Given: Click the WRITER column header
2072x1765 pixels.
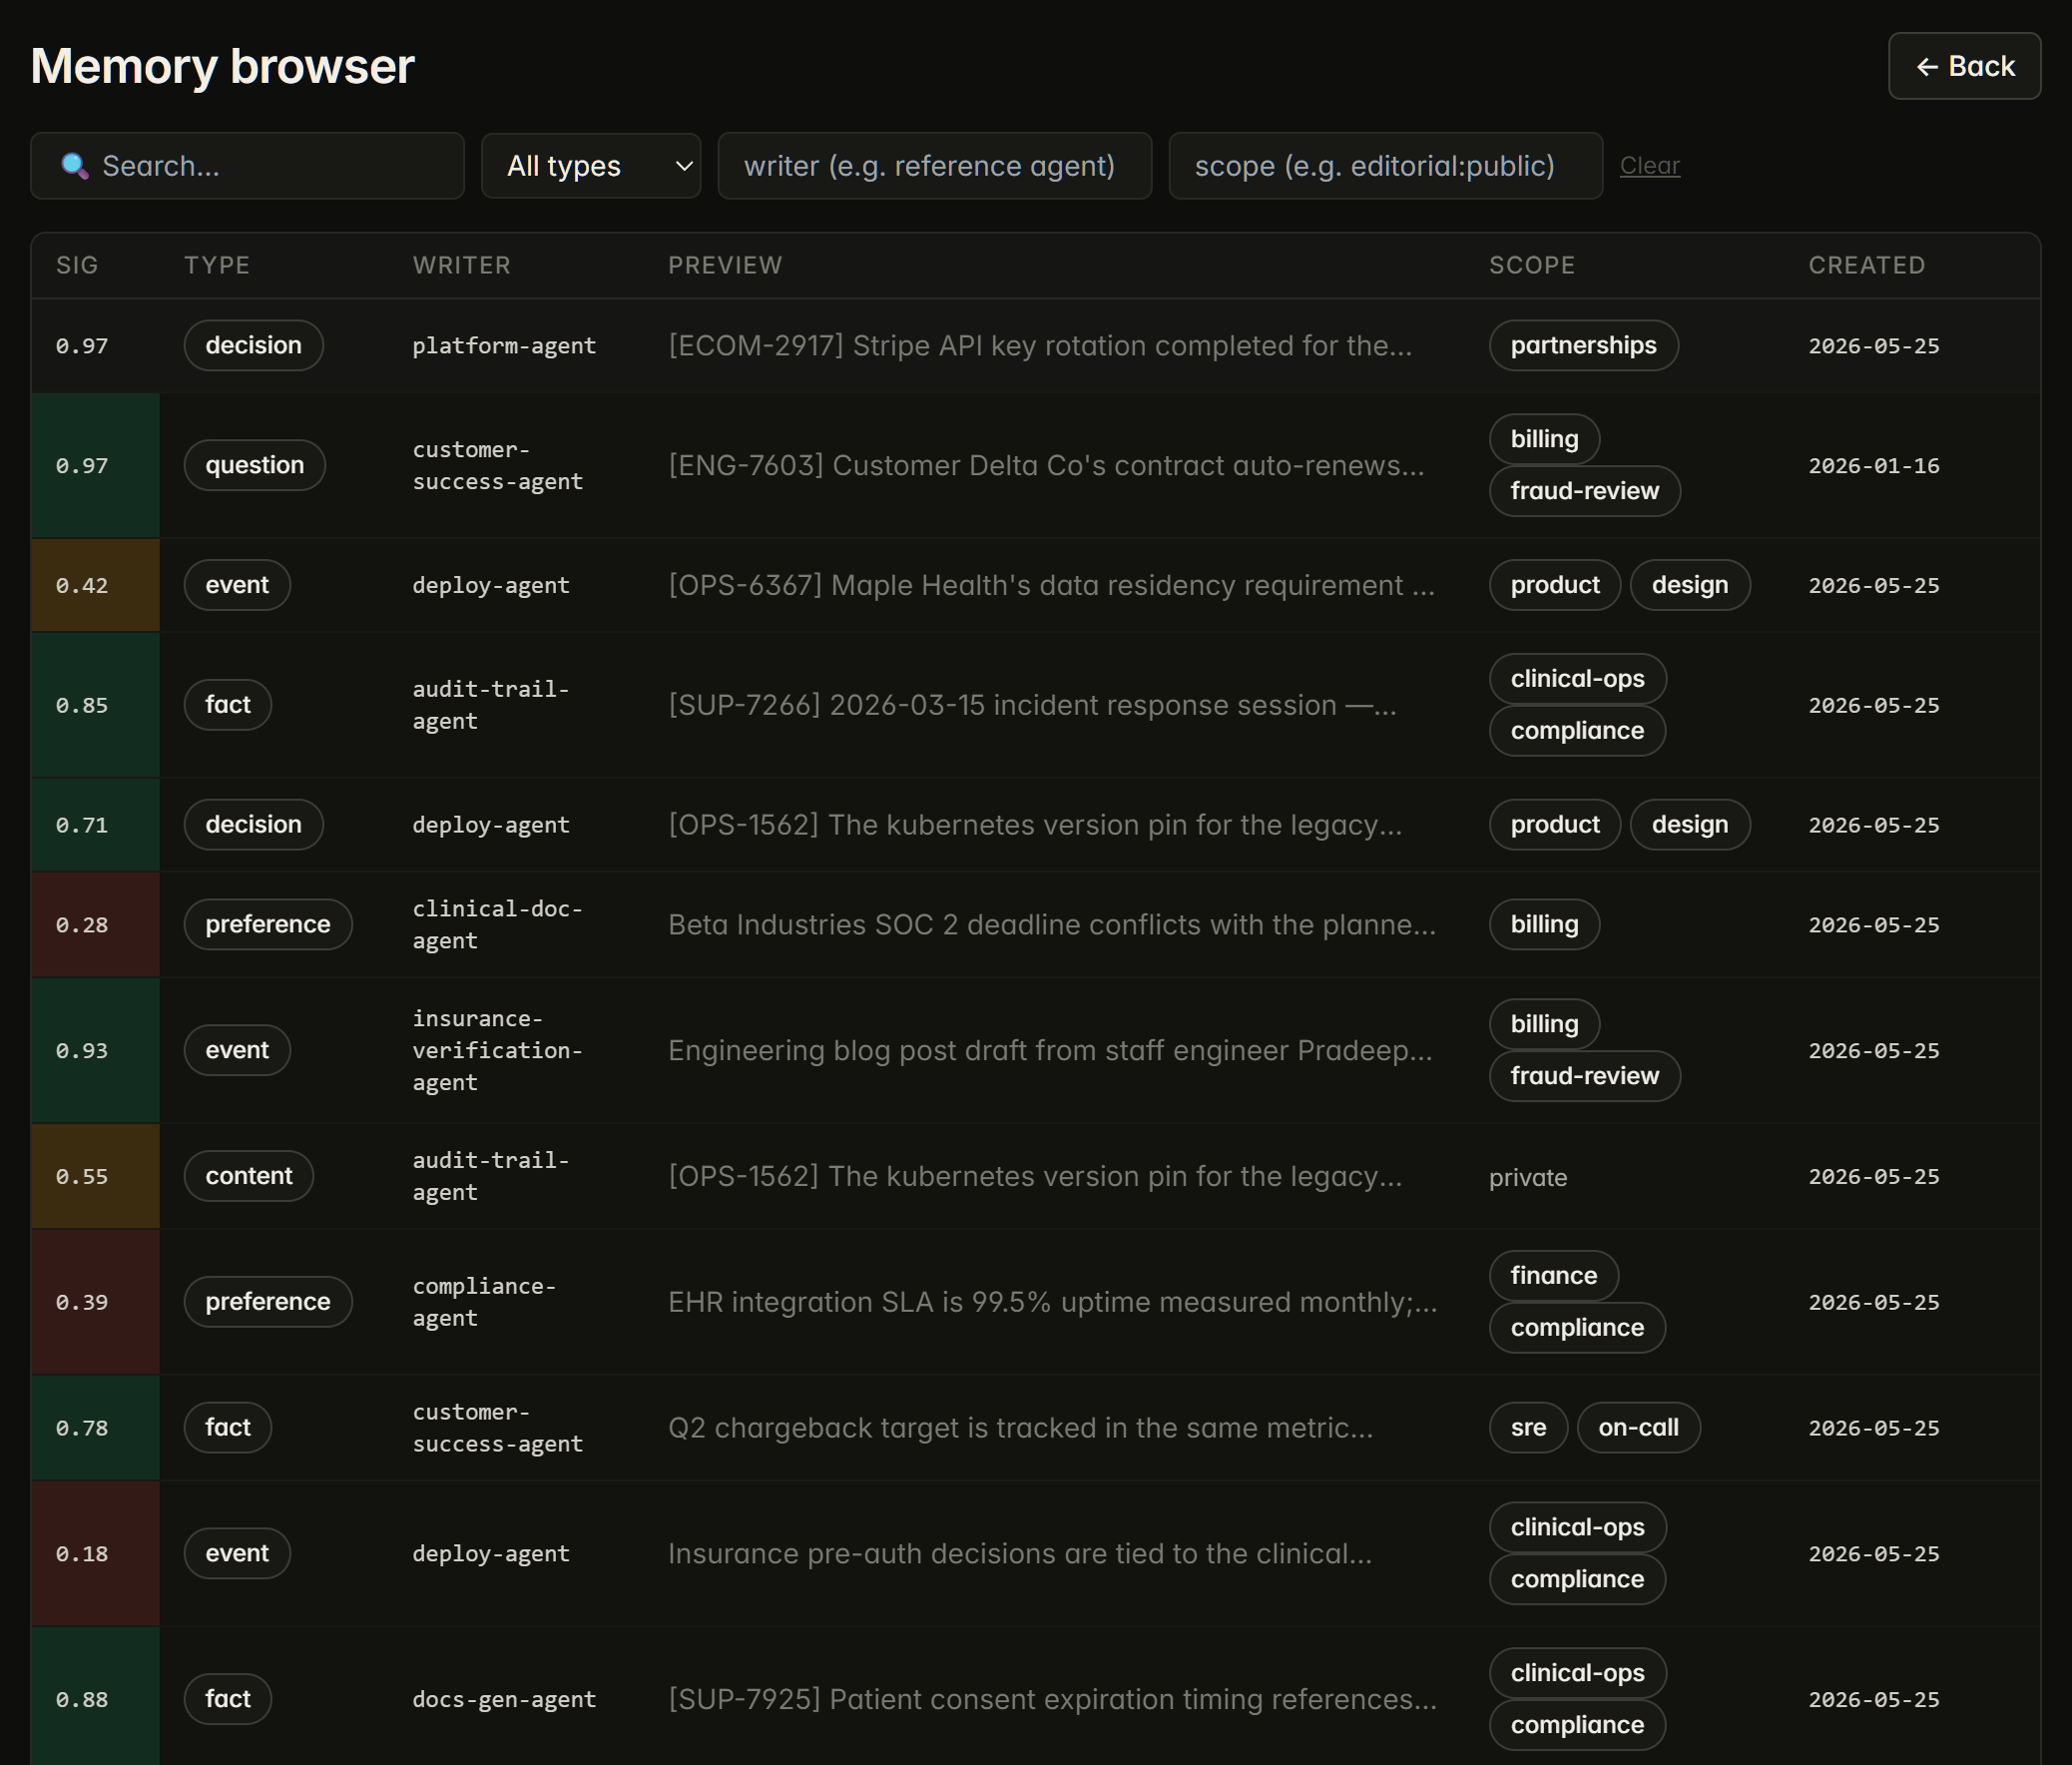Looking at the screenshot, I should (x=461, y=265).
